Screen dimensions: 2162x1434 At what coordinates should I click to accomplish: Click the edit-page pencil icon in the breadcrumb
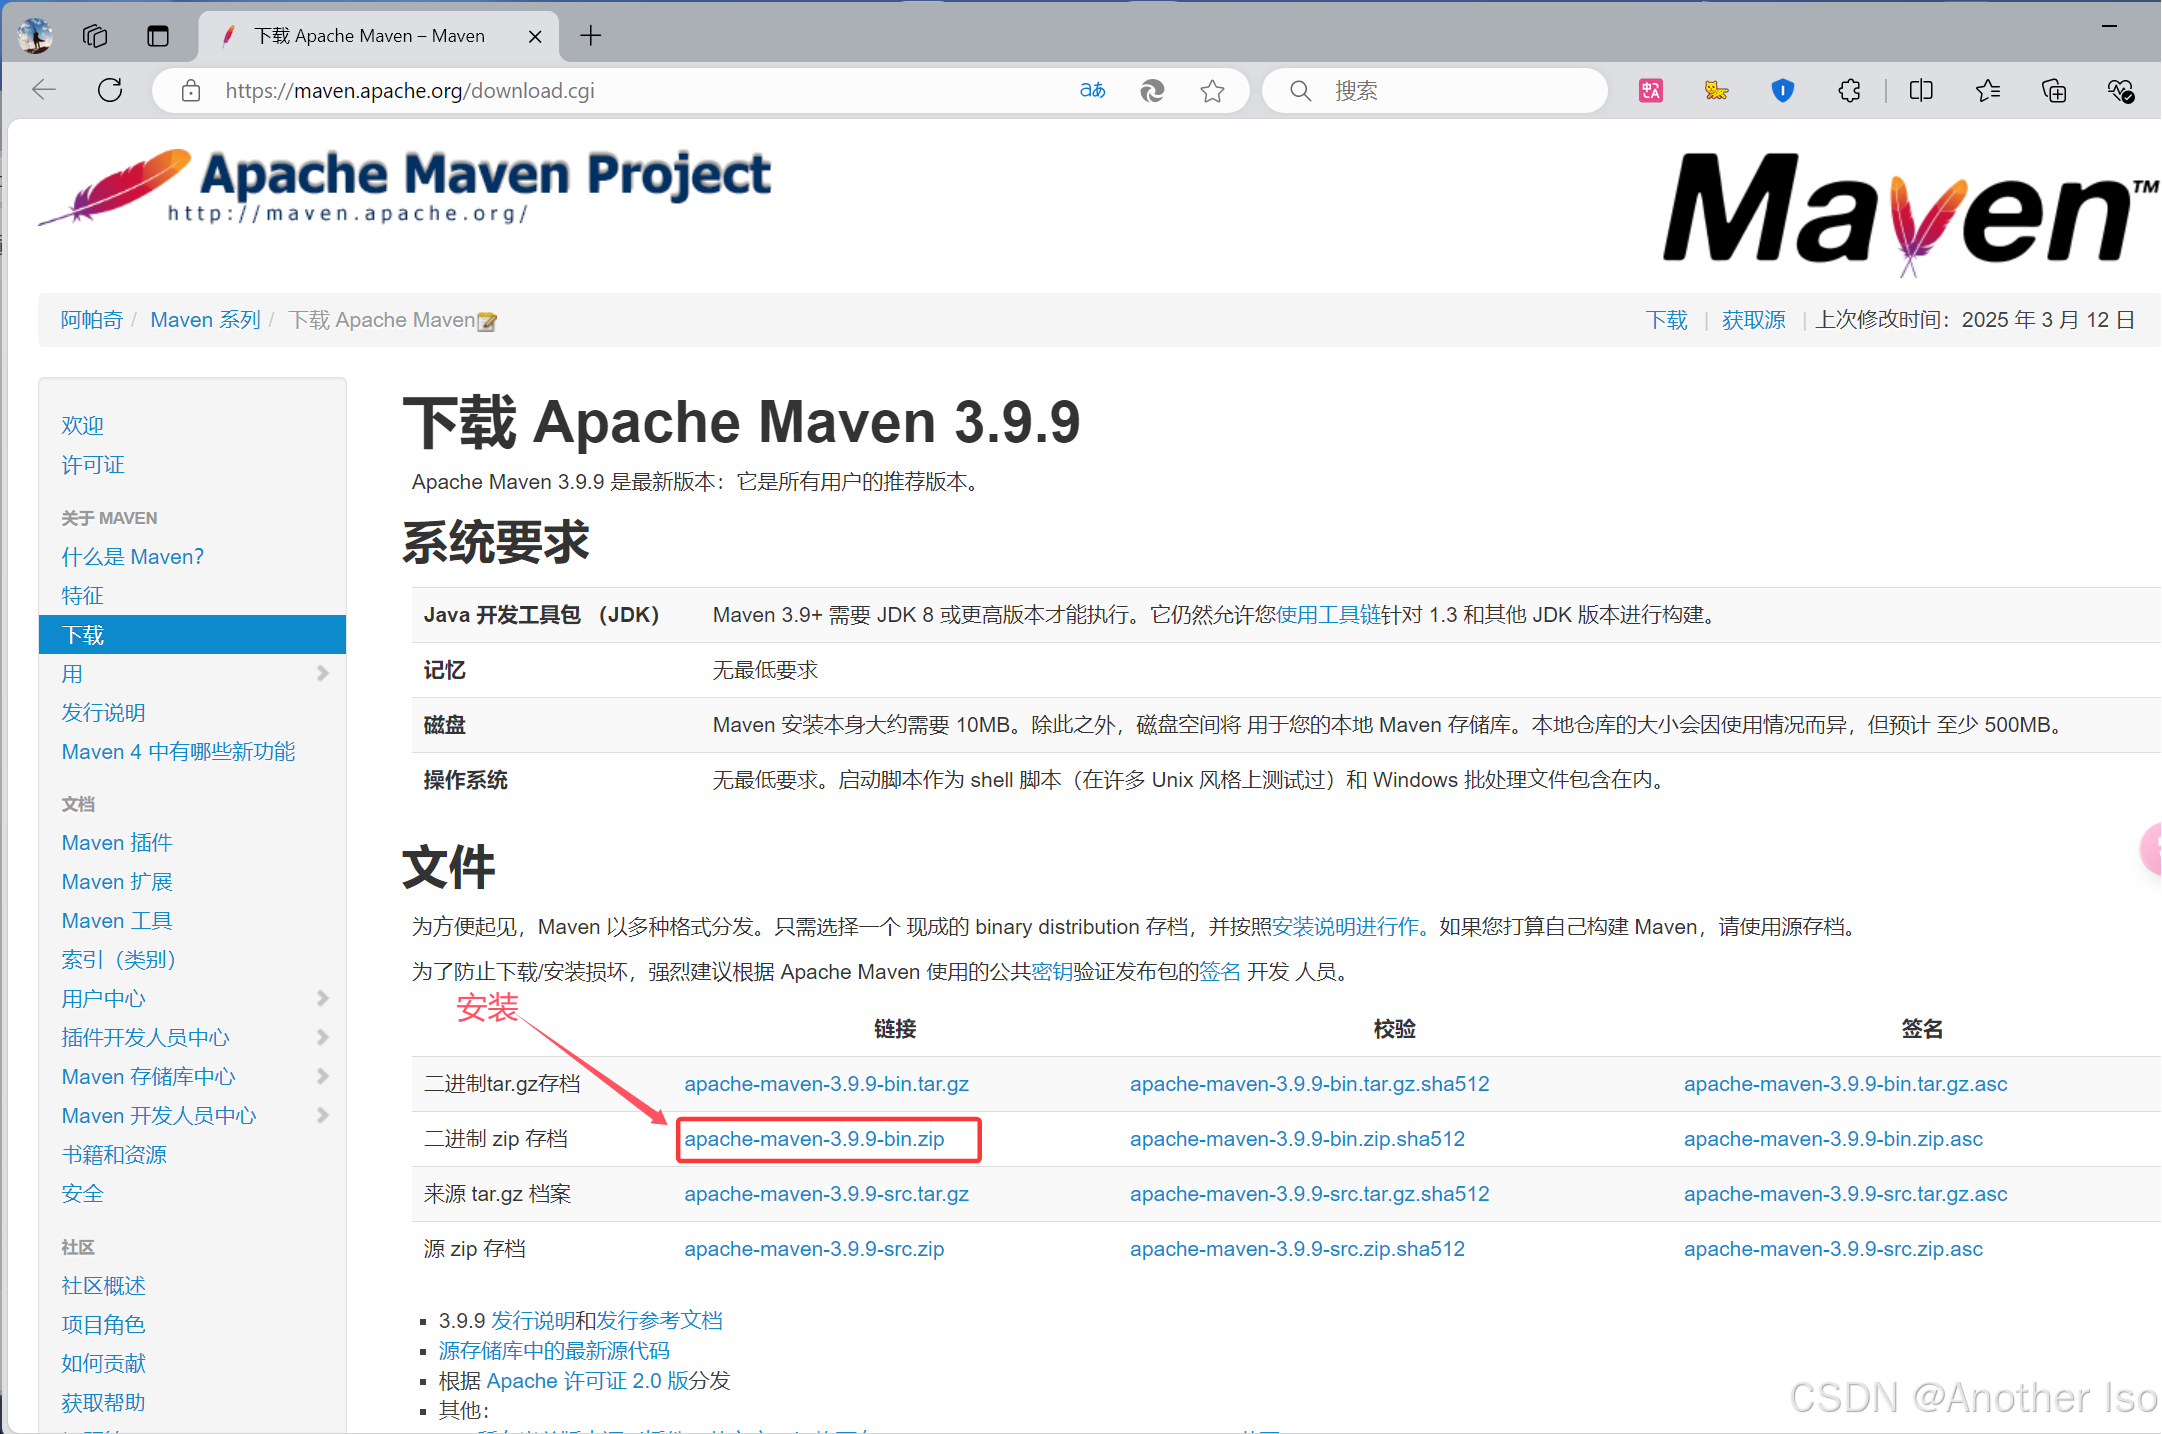click(487, 321)
